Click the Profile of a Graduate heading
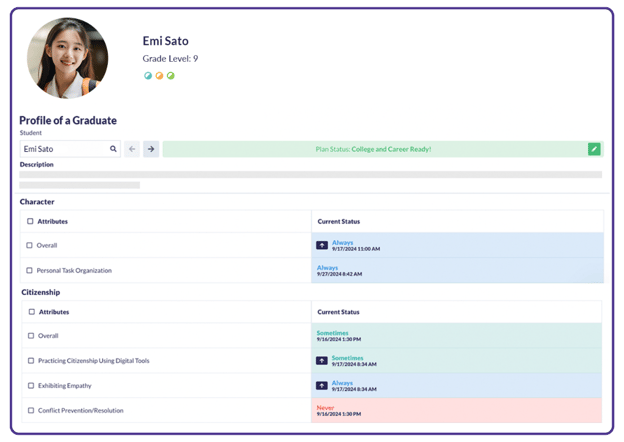The image size is (624, 442). (68, 120)
